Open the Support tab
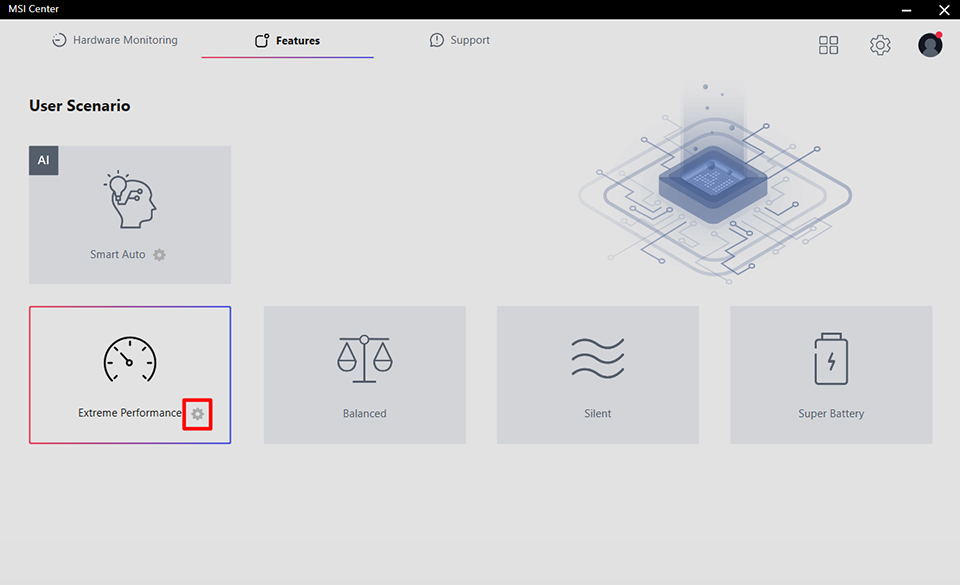This screenshot has height=585, width=960. (460, 40)
